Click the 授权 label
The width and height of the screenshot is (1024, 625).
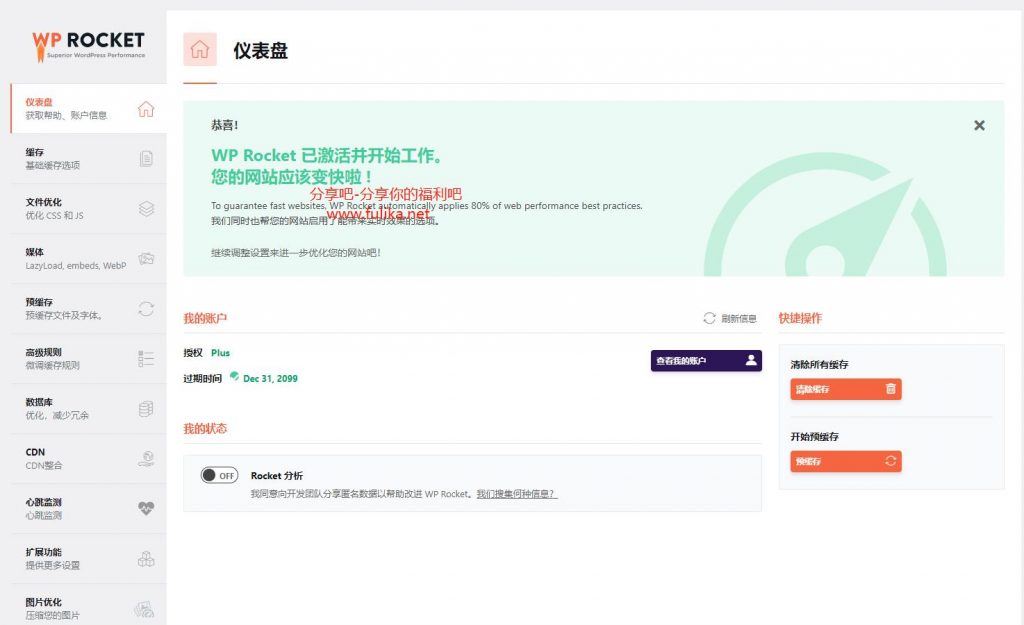point(193,353)
